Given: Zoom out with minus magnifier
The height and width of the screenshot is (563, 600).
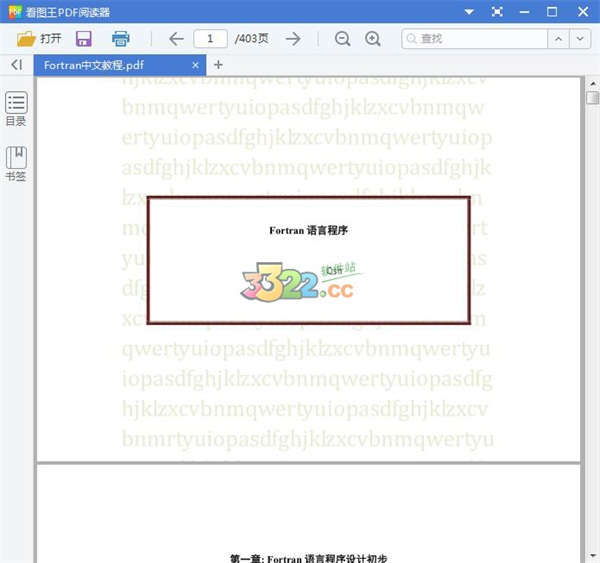Looking at the screenshot, I should (342, 39).
